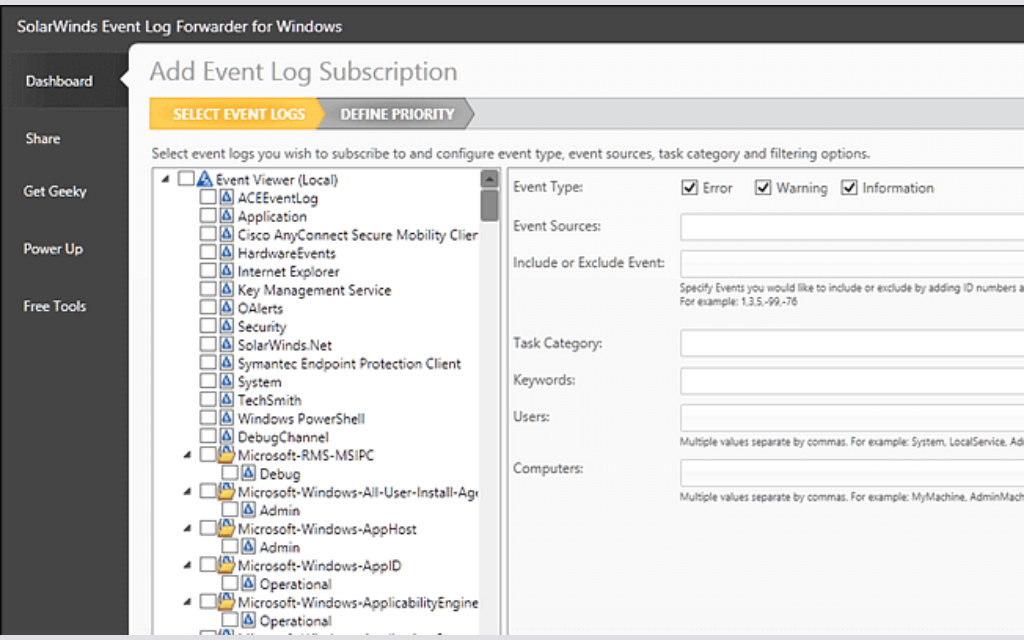This screenshot has height=640, width=1024.
Task: Disable the Information event type checkbox
Action: click(849, 188)
